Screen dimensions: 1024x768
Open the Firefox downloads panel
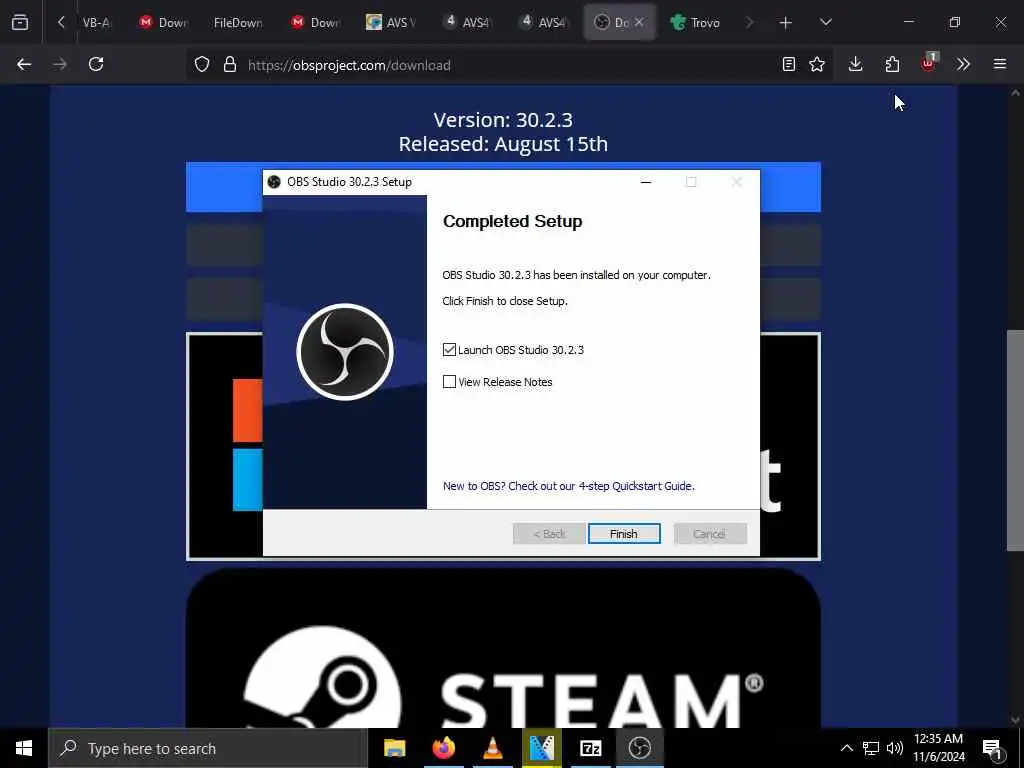[856, 64]
